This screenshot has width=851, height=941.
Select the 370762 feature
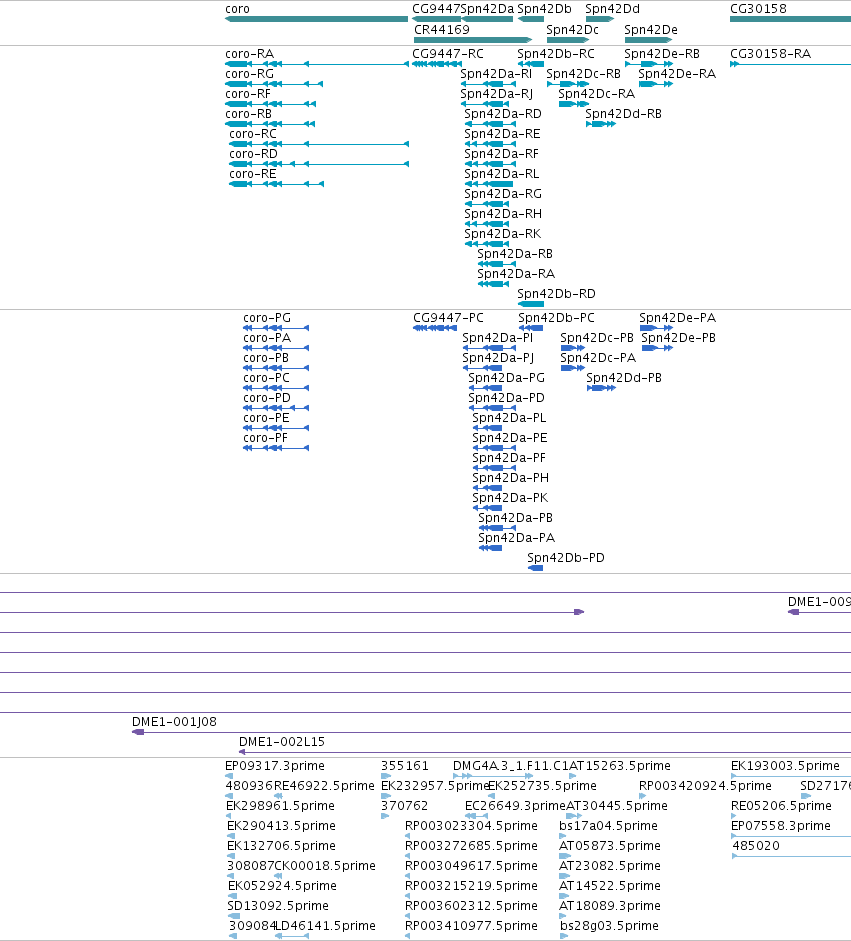tap(386, 816)
